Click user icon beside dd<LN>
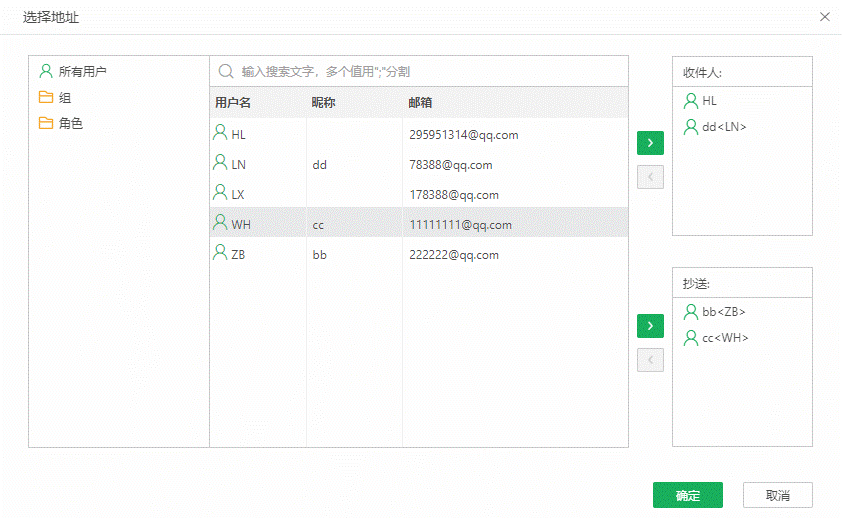 (x=691, y=127)
